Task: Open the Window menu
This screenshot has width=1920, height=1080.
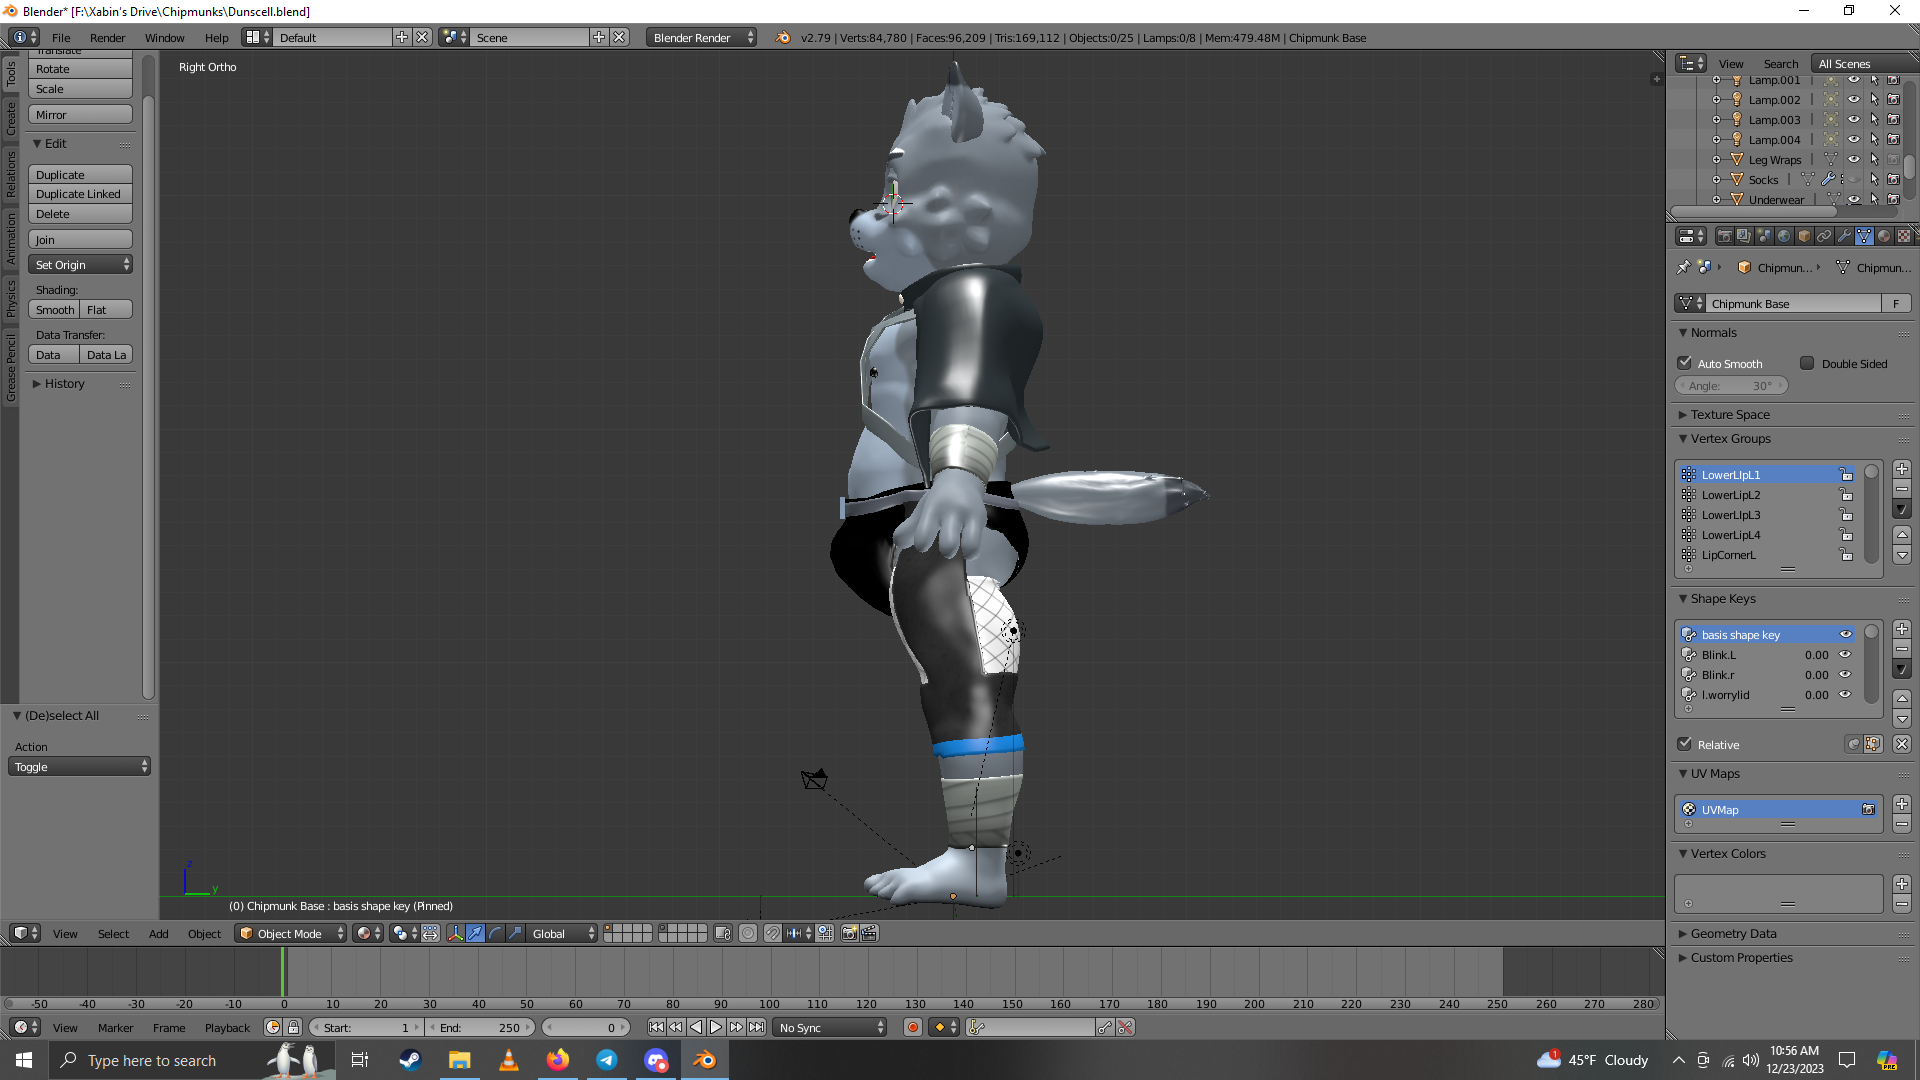Action: click(x=164, y=38)
